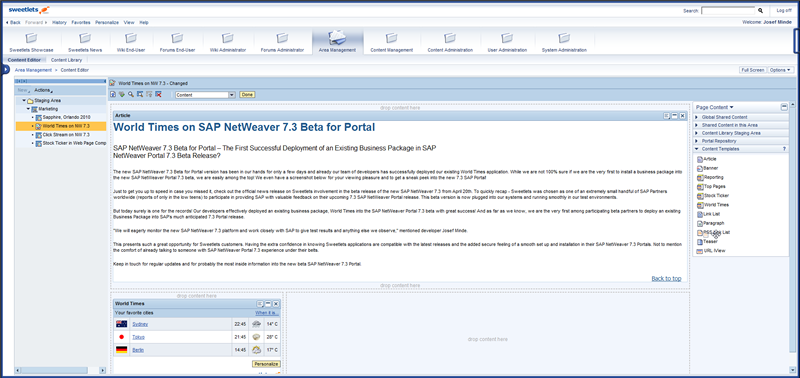Select the URL iView content template
The width and height of the screenshot is (800, 378).
click(711, 250)
